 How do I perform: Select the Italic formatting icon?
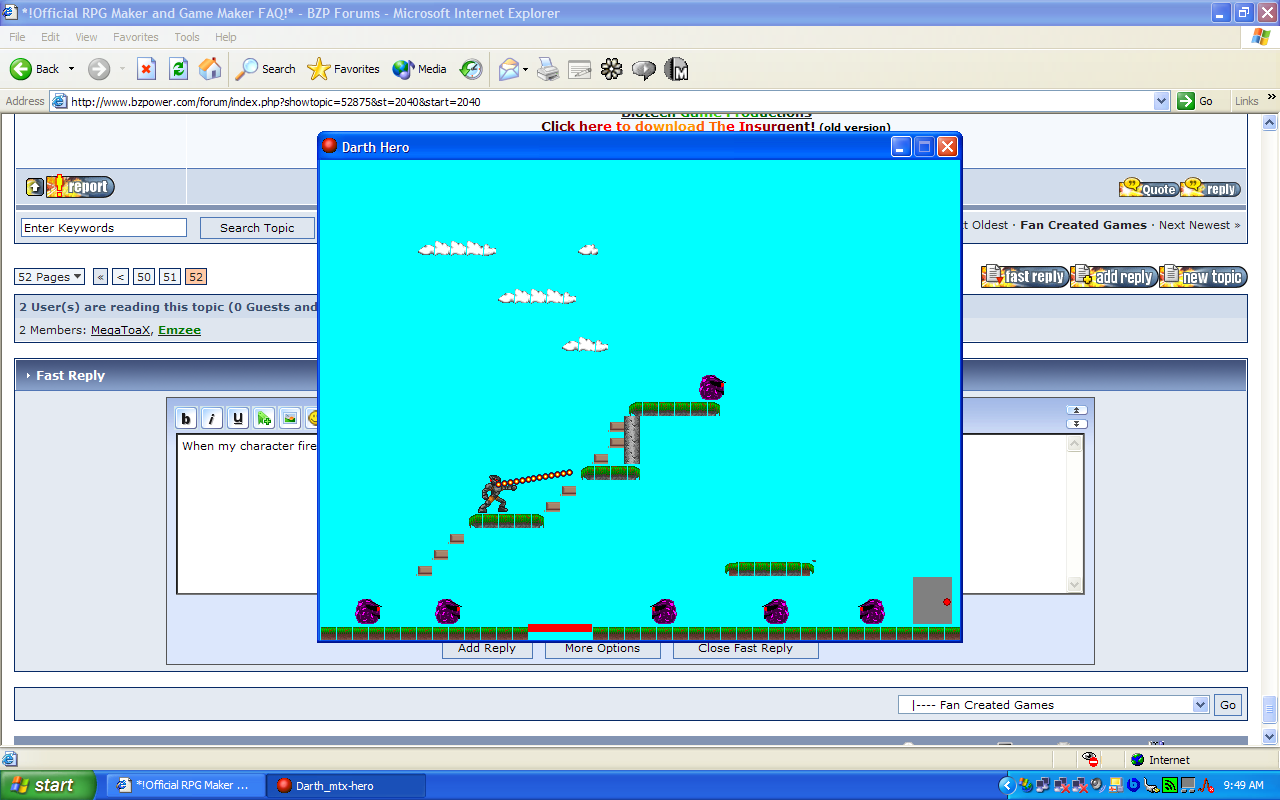pyautogui.click(x=211, y=418)
